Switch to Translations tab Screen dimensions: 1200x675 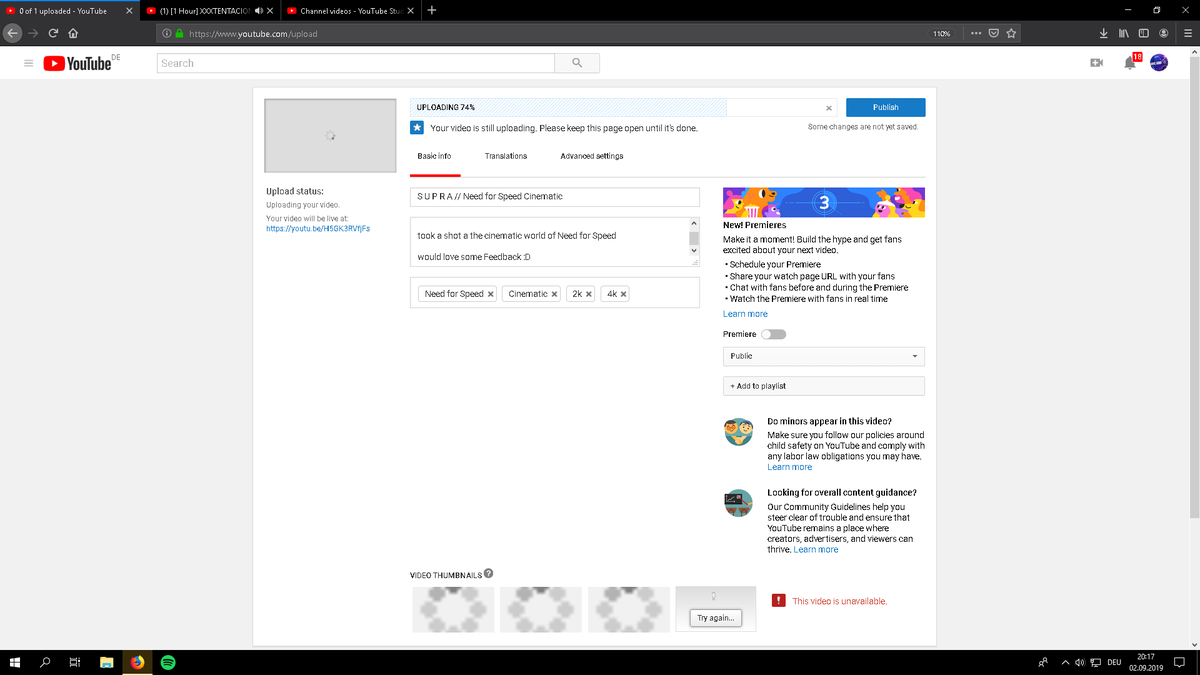[506, 156]
